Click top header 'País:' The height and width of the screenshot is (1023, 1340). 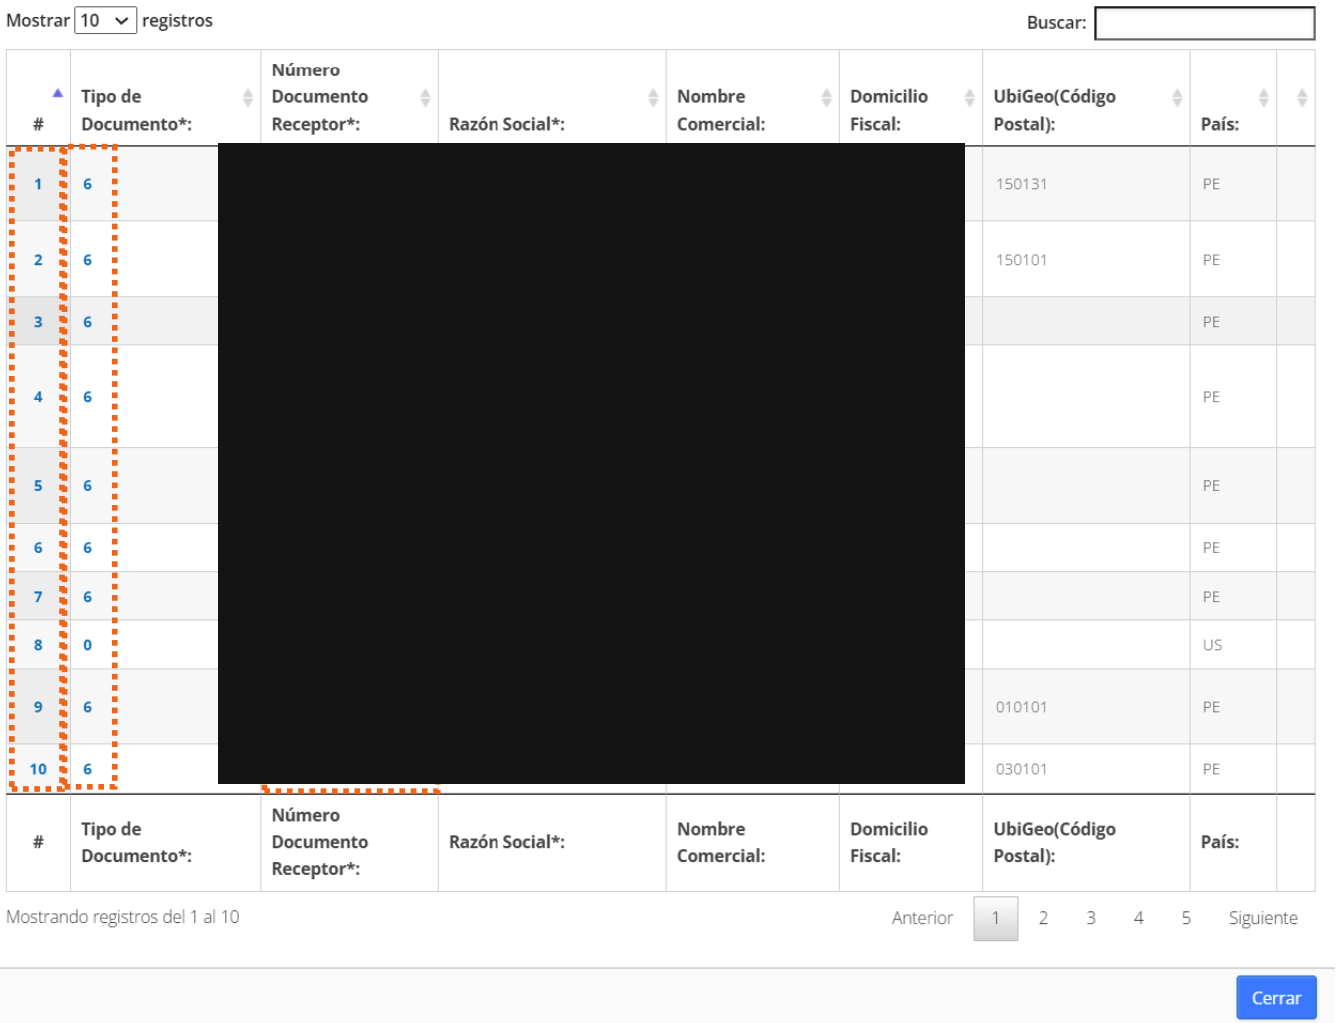1220,124
